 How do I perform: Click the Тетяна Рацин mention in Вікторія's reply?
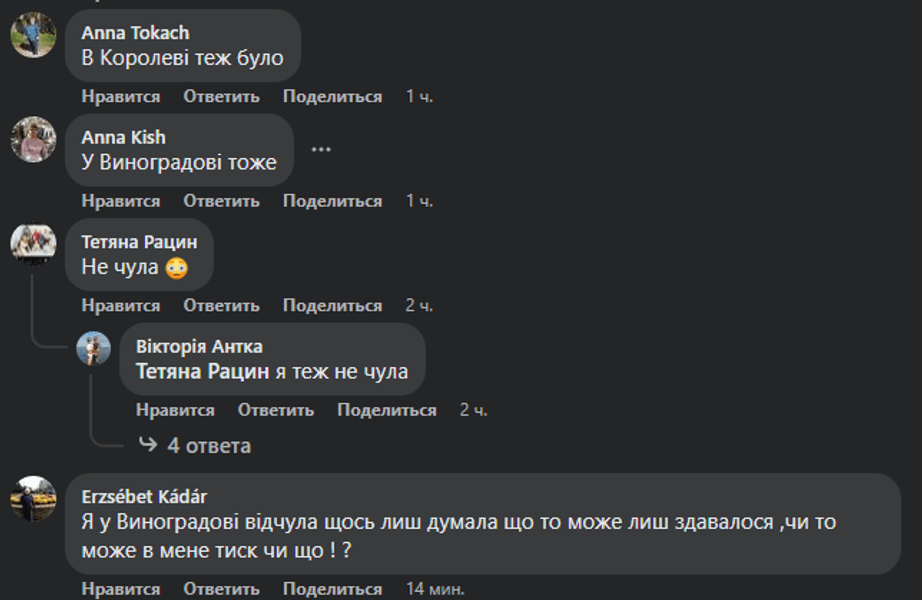[x=203, y=372]
